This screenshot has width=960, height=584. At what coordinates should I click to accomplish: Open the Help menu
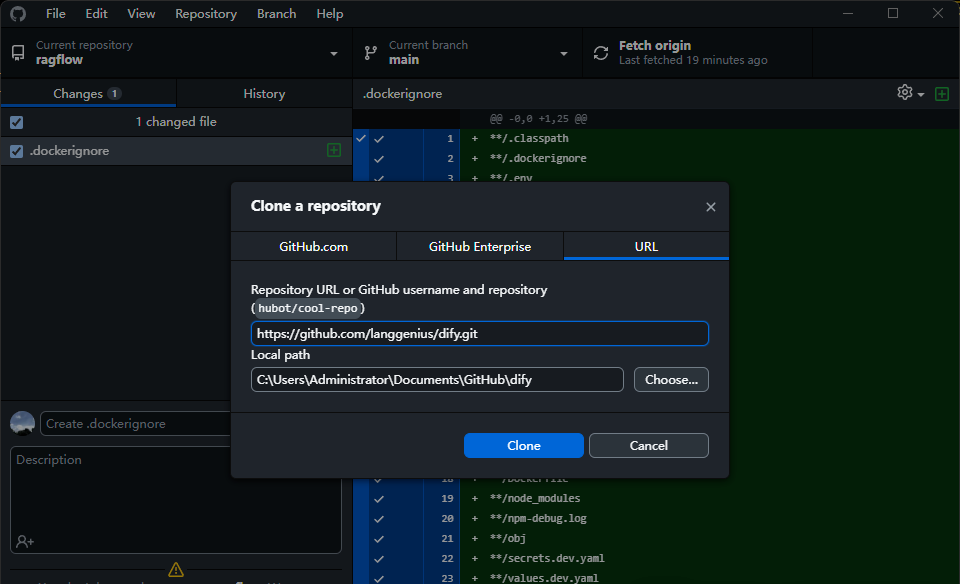[x=329, y=13]
